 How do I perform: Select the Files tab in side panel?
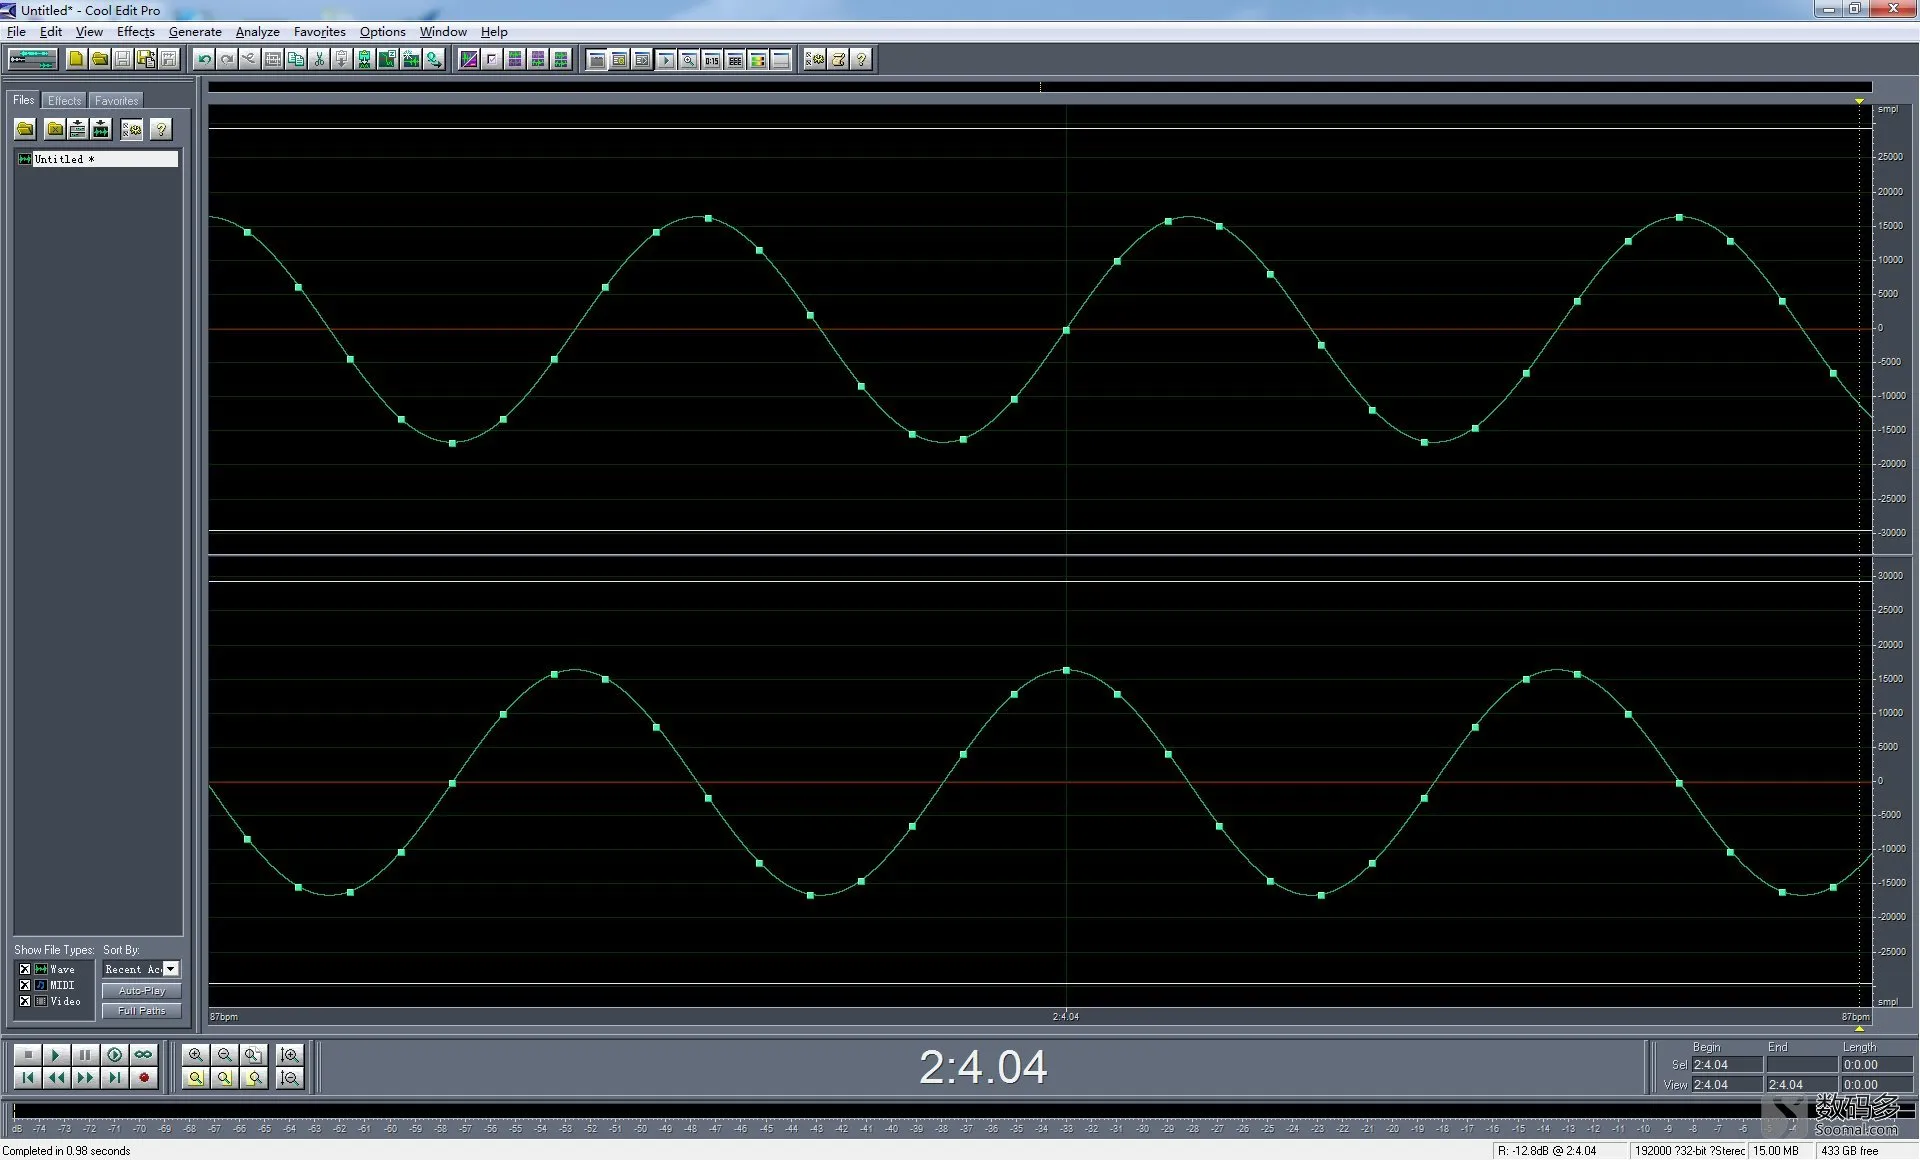[24, 100]
